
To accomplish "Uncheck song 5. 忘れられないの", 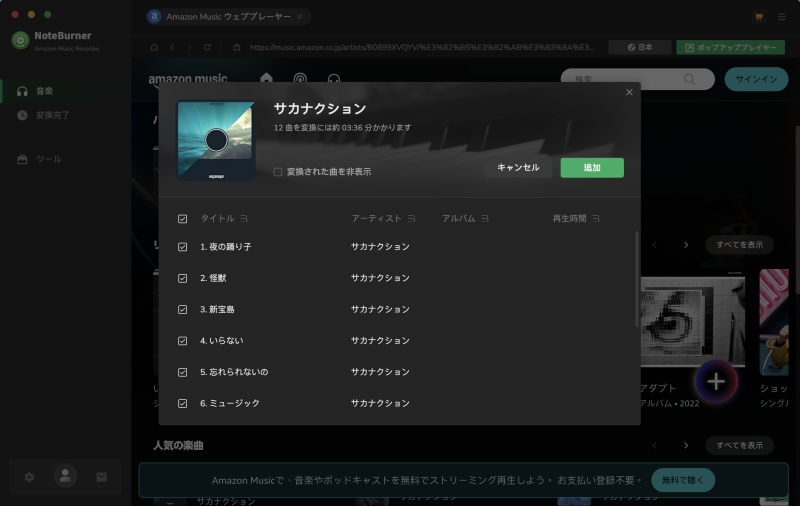I will (182, 372).
